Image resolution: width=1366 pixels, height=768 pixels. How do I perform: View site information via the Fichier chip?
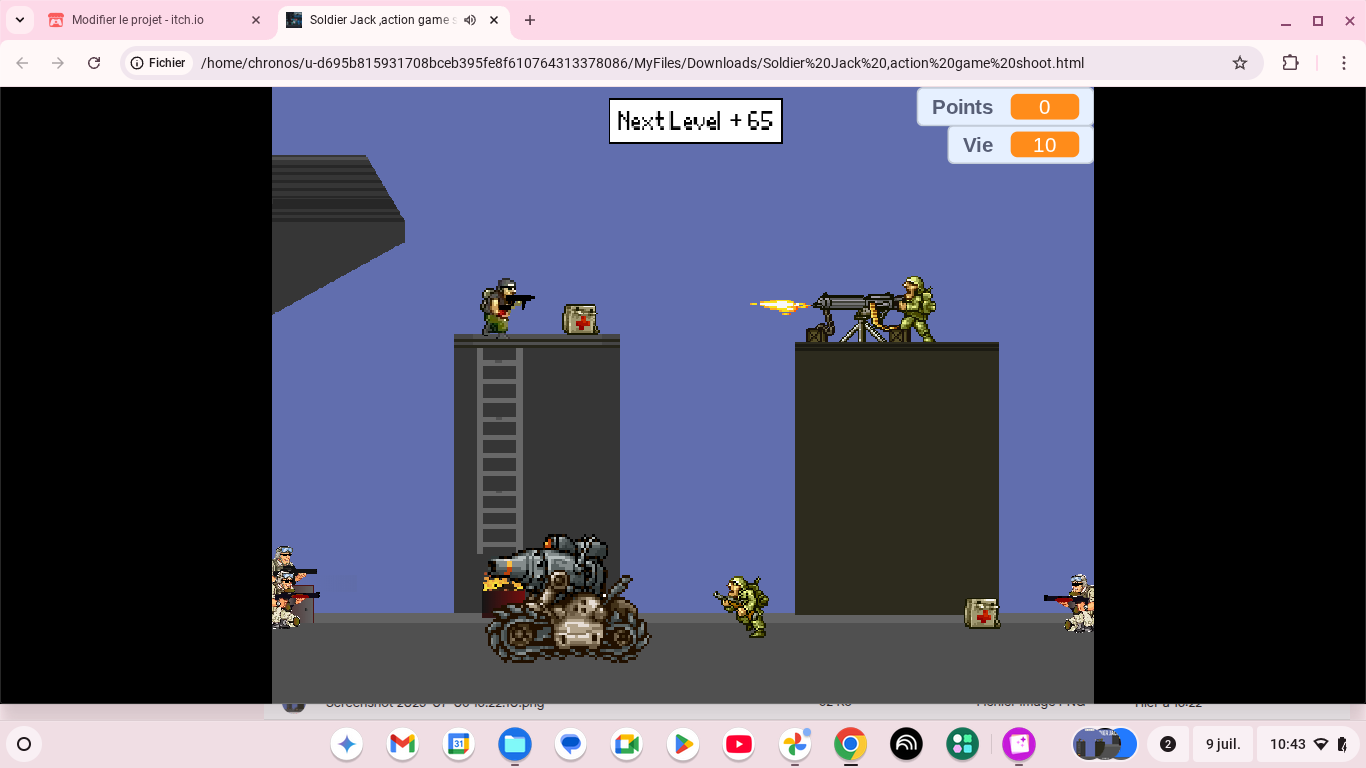pos(158,63)
